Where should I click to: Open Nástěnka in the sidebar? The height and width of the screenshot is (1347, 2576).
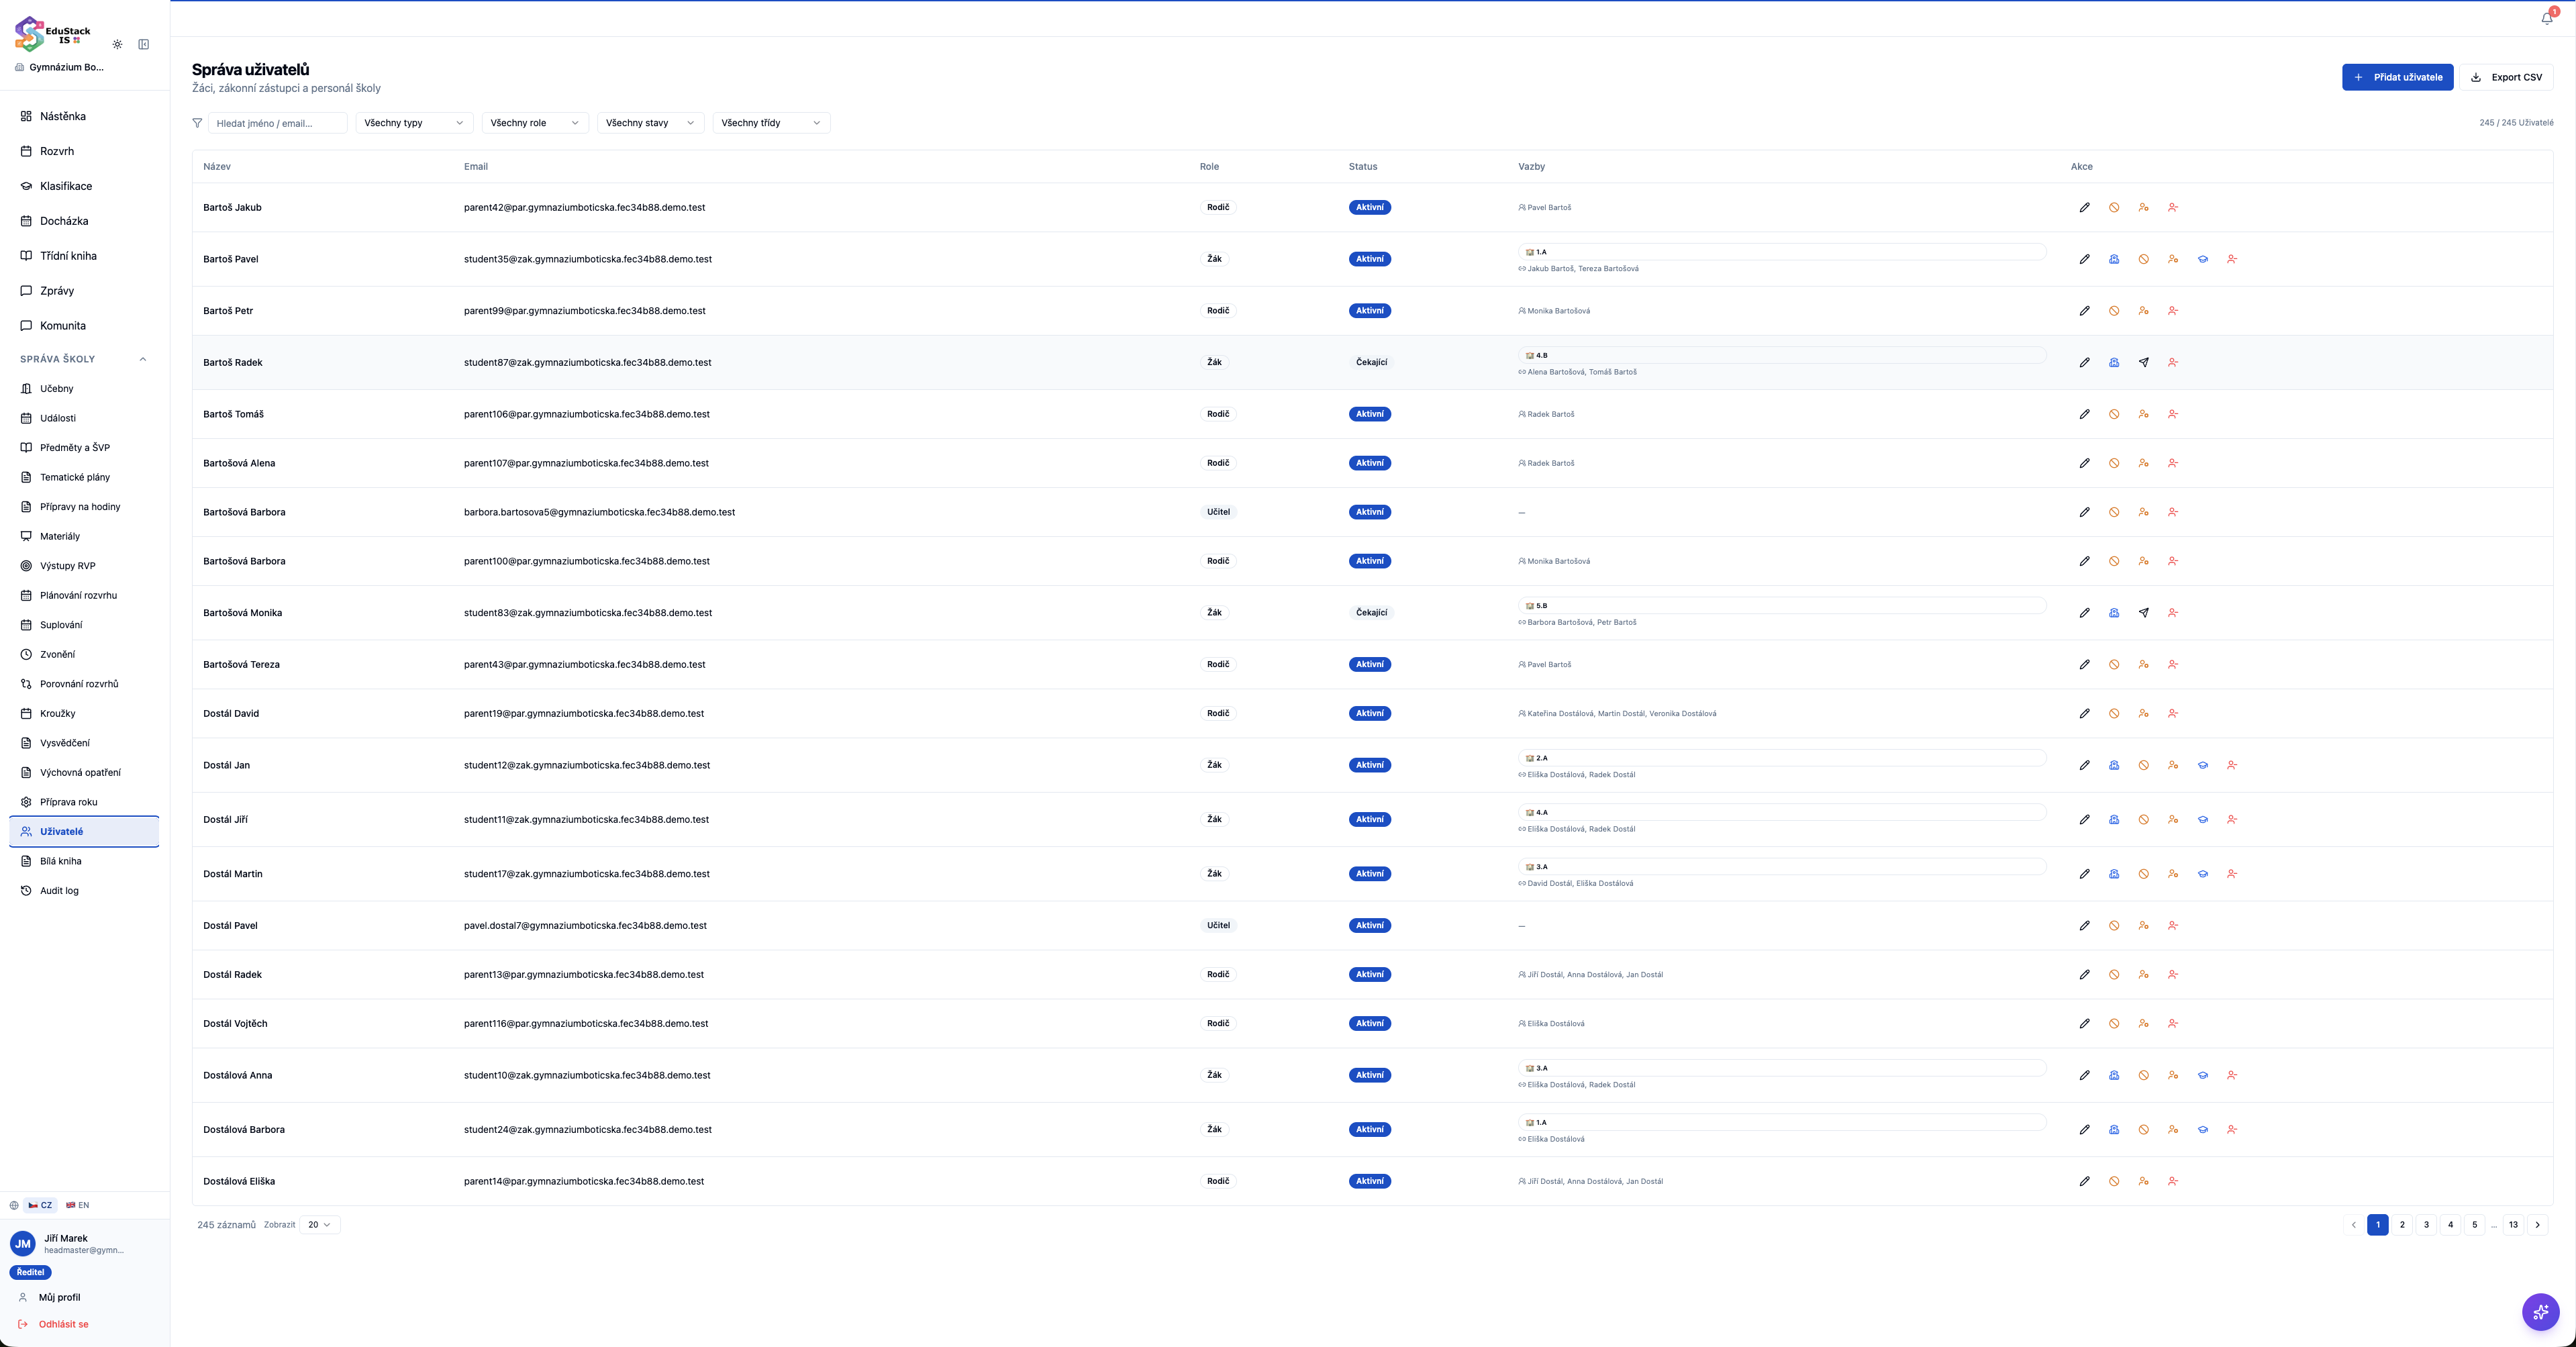coord(84,116)
